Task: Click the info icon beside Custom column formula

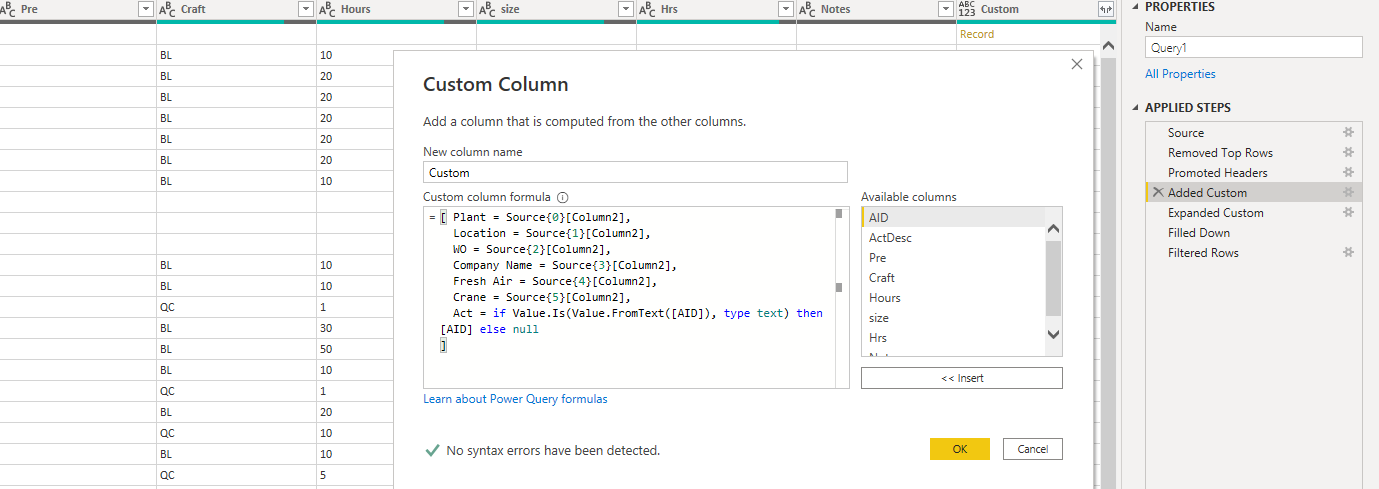Action: (x=562, y=198)
